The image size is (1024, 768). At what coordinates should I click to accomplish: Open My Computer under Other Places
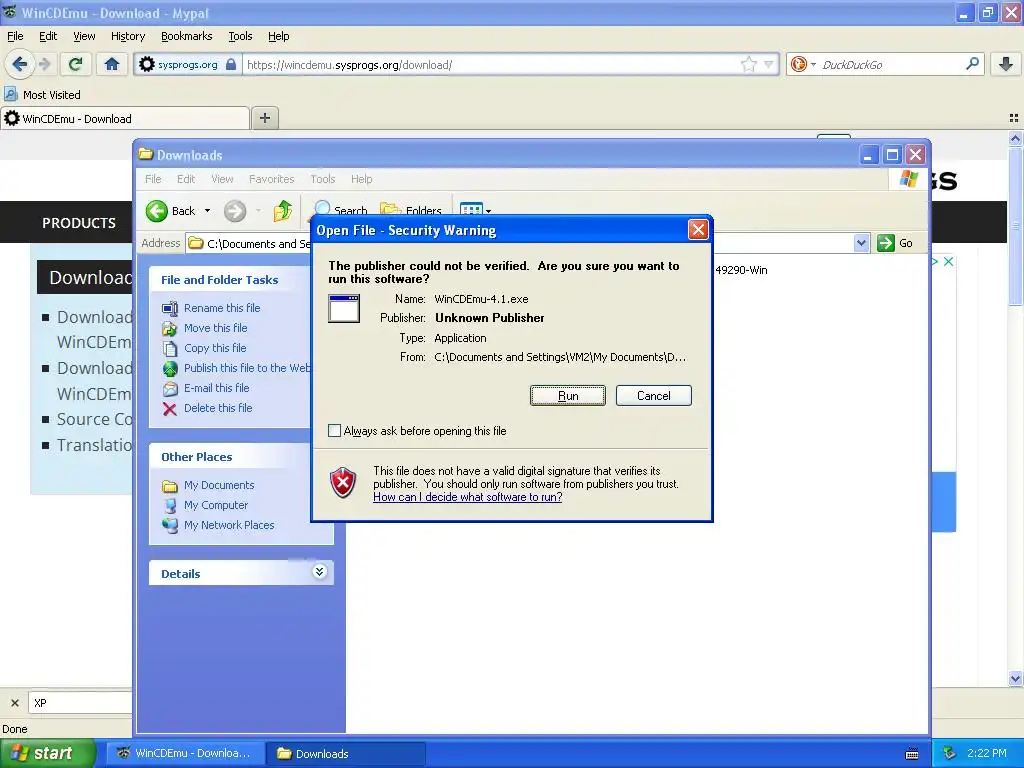click(216, 505)
